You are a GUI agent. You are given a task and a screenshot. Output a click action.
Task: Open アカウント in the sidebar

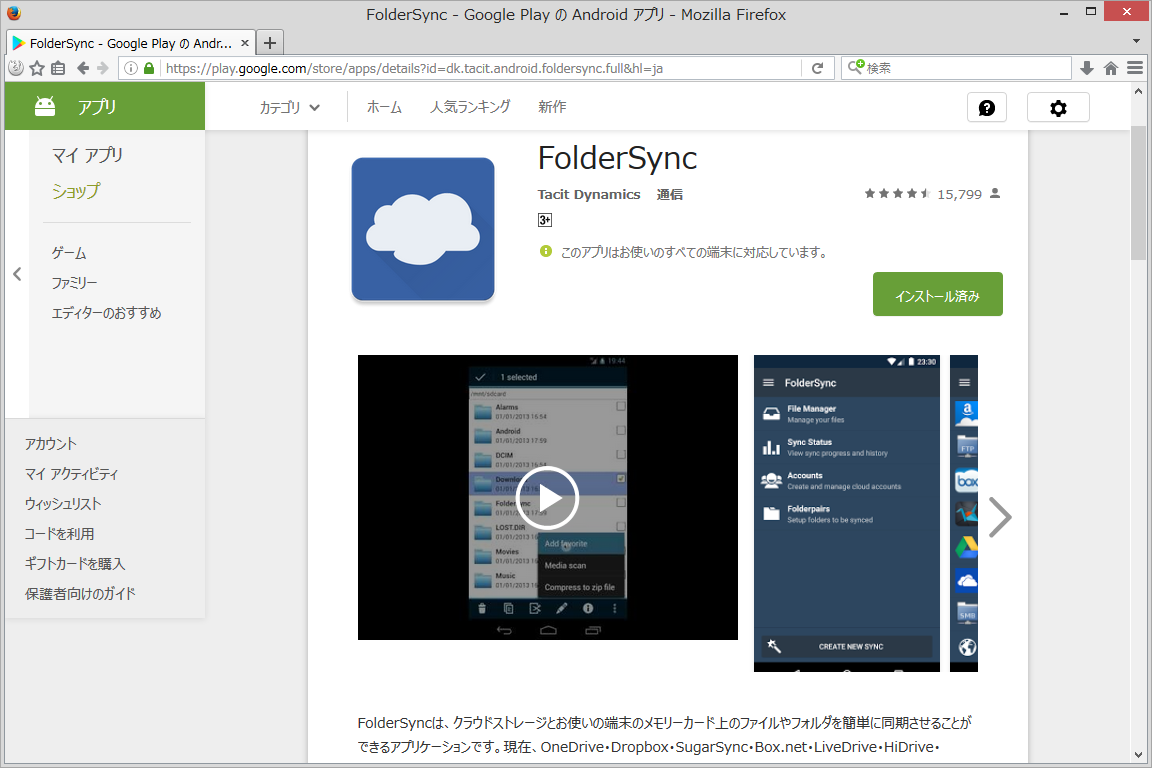[51, 444]
